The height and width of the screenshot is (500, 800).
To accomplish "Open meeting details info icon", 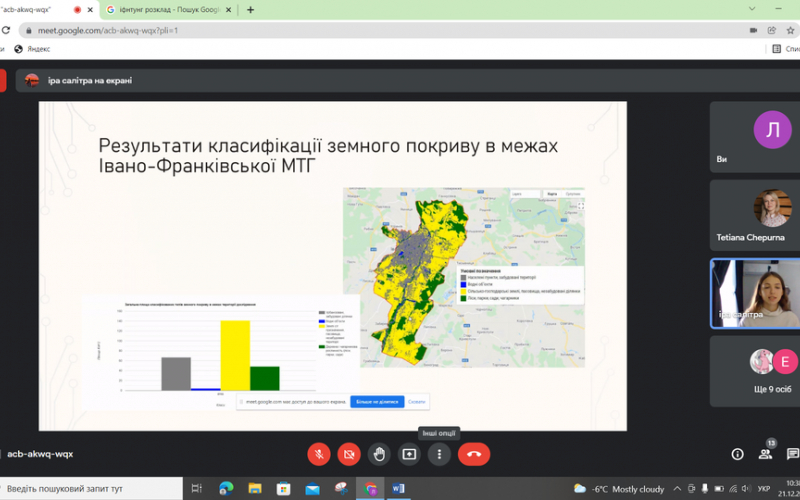I will pos(737,454).
